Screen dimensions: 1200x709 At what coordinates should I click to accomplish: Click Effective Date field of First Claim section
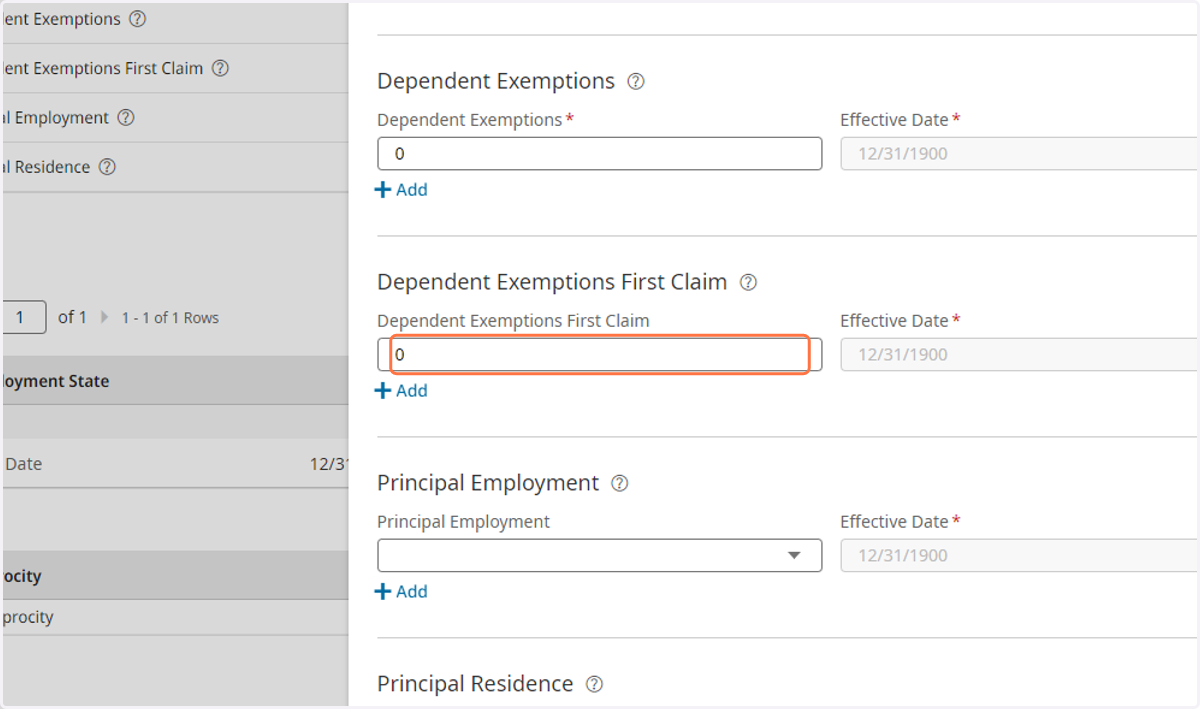(x=1020, y=355)
